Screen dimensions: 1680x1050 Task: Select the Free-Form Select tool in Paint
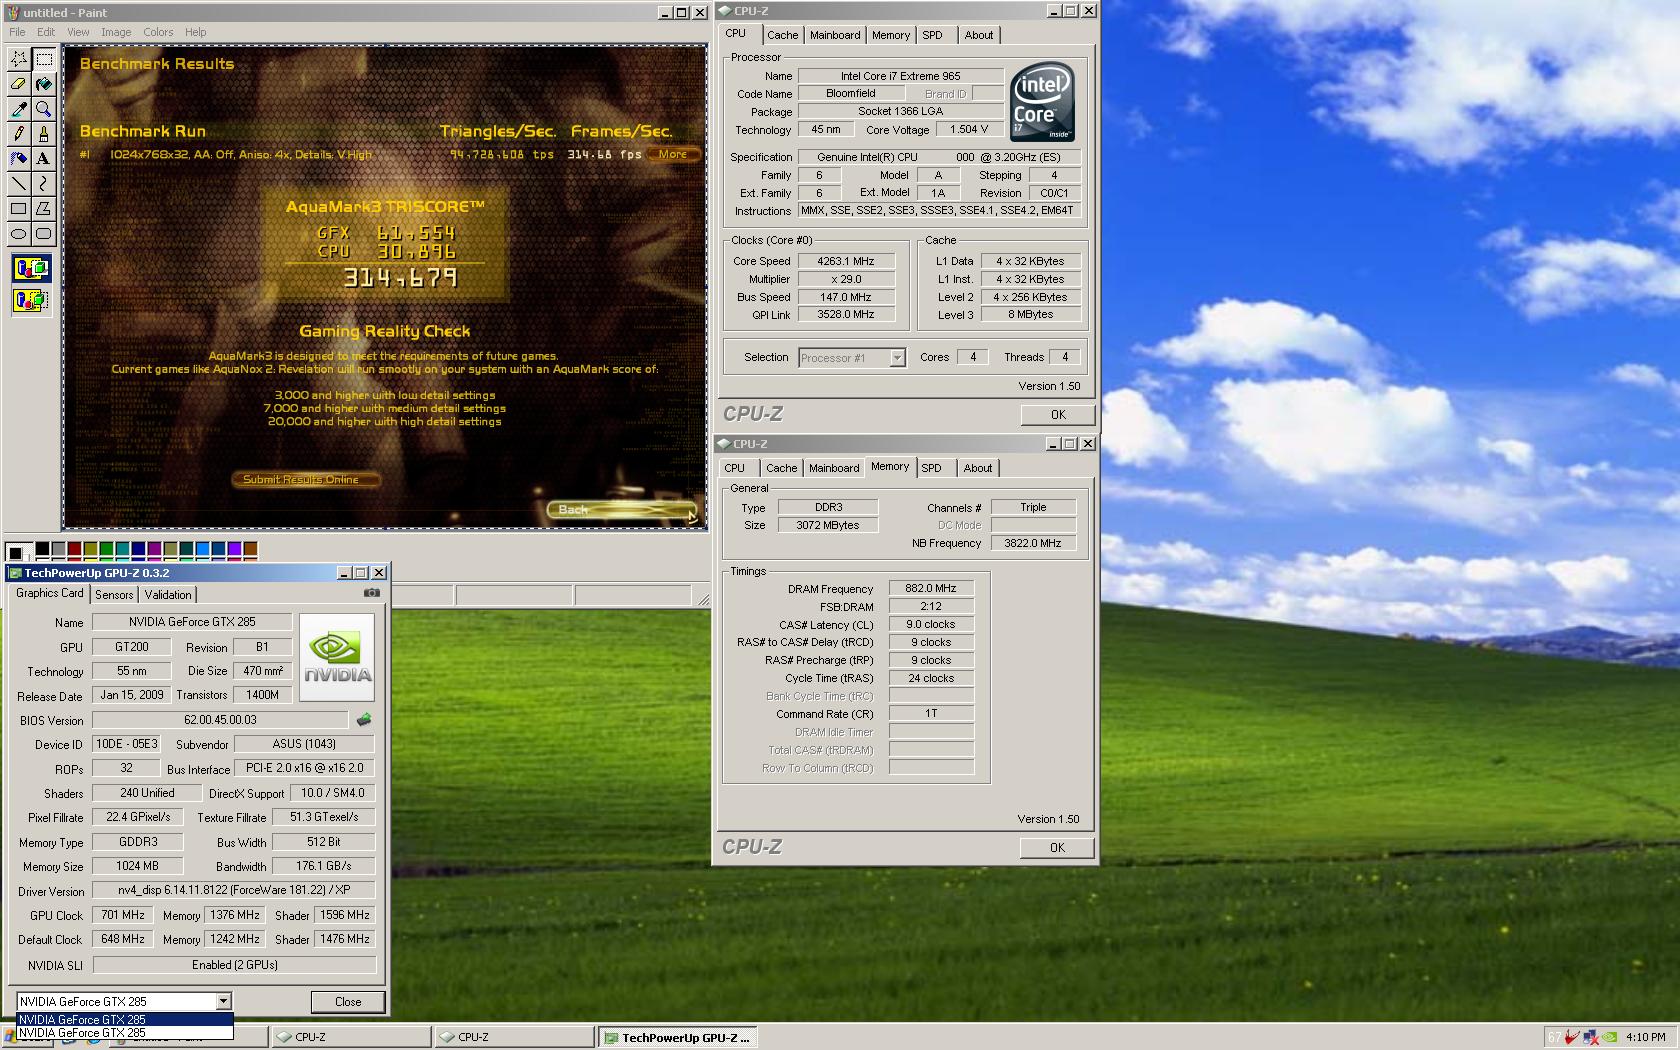18,59
